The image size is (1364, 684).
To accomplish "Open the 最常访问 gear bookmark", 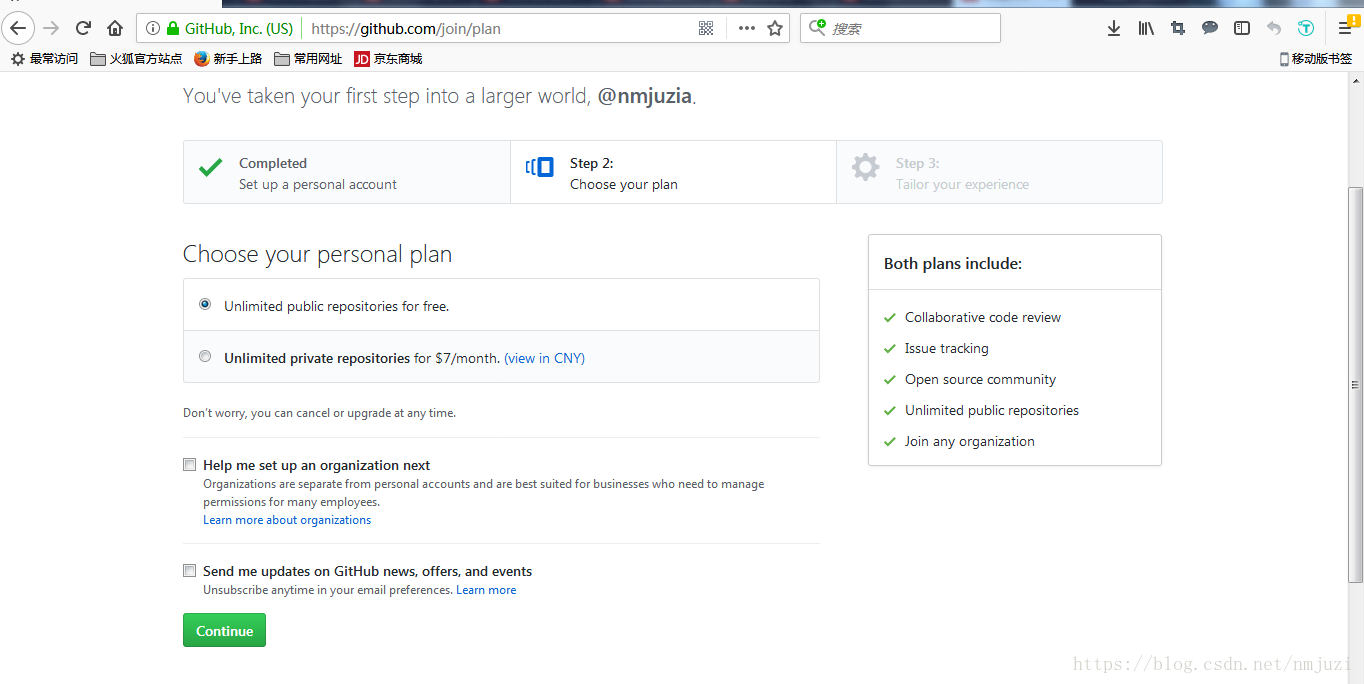I will point(44,59).
